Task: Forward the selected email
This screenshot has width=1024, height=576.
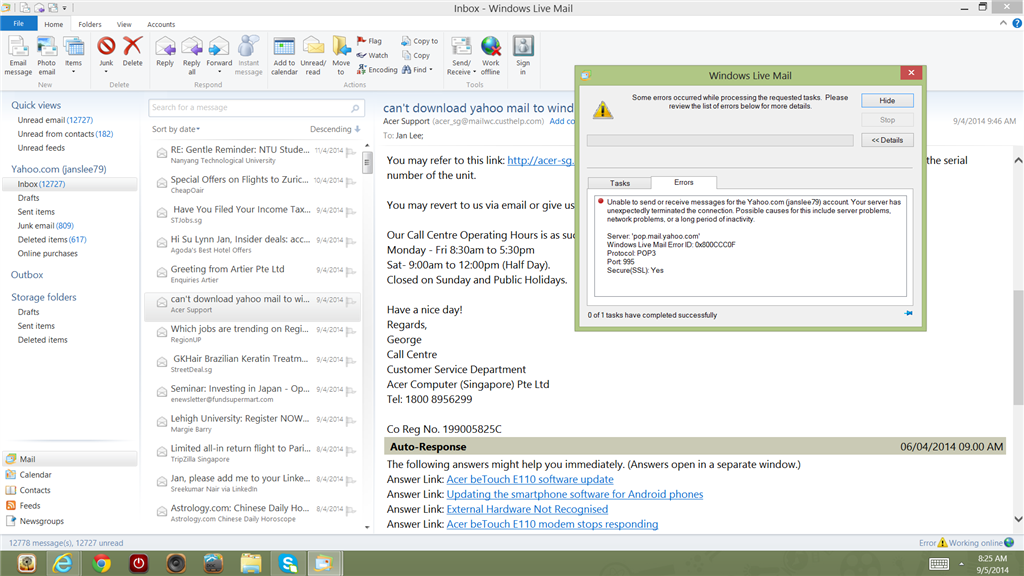Action: click(x=219, y=56)
